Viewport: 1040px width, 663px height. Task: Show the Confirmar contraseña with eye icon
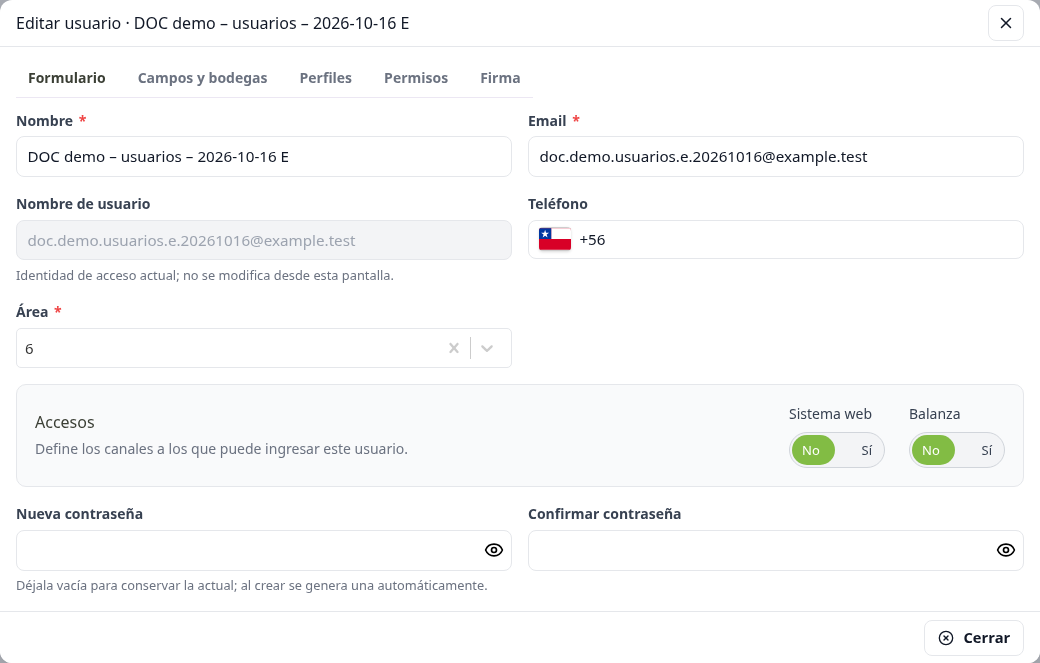coord(1006,550)
